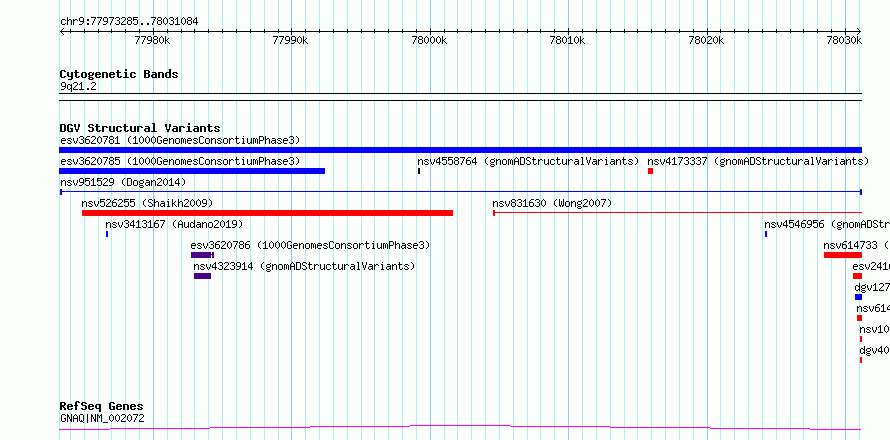Image resolution: width=890 pixels, height=440 pixels.
Task: Click the DGV Structural Variants track title
Action: click(140, 128)
